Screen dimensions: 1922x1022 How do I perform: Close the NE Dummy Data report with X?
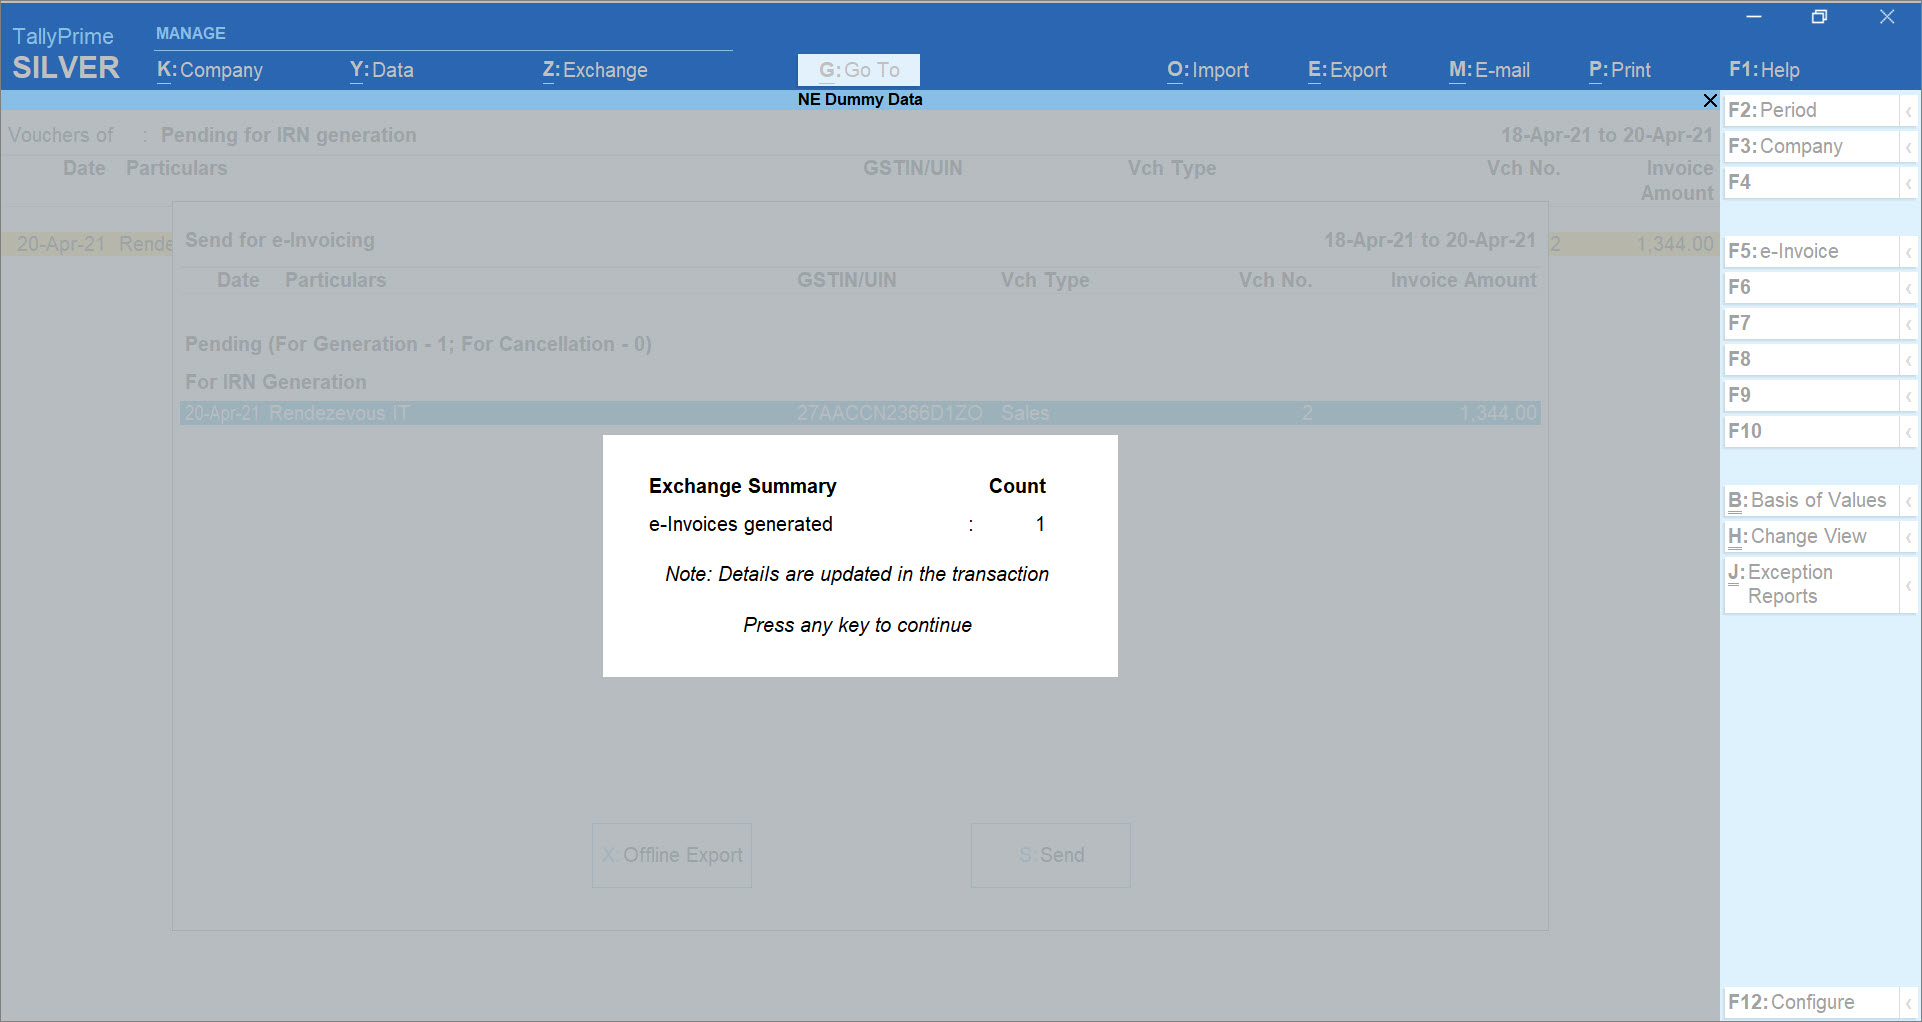(x=1710, y=100)
